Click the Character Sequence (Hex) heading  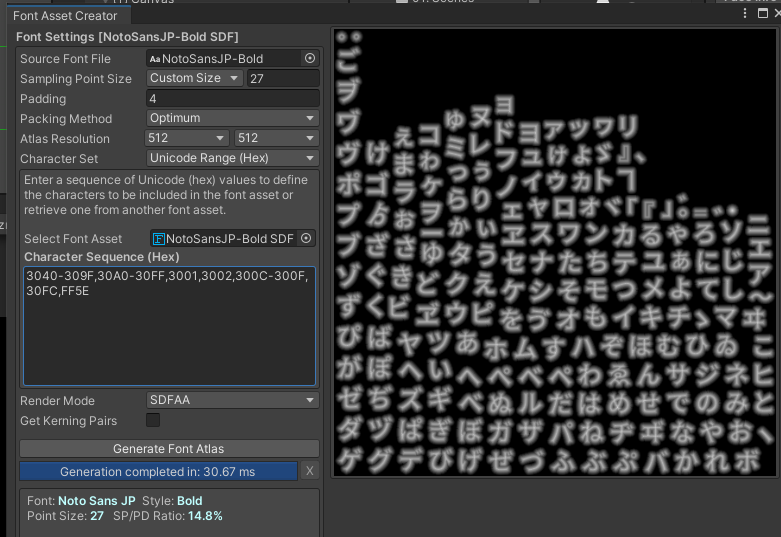coord(102,257)
